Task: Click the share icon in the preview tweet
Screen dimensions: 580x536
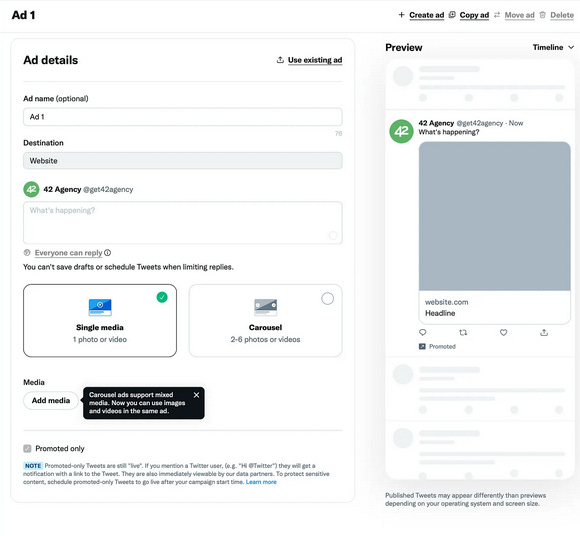Action: pos(544,333)
